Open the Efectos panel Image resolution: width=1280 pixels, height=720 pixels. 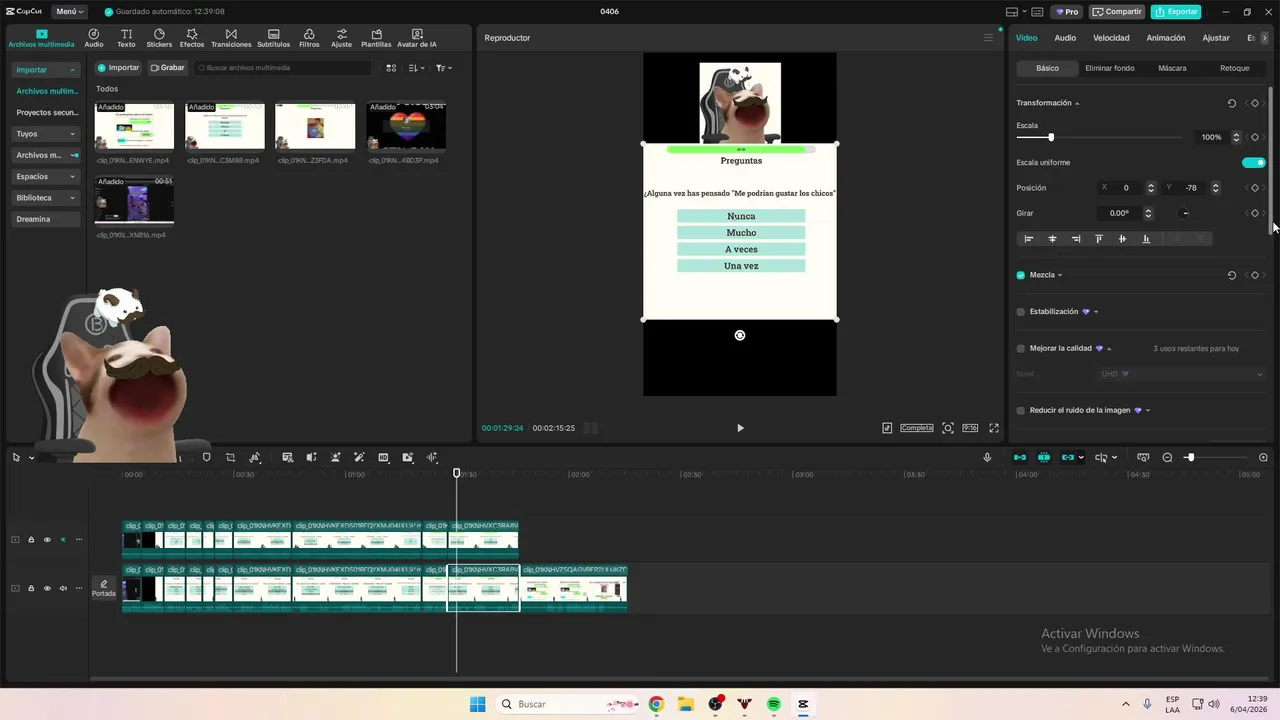192,38
